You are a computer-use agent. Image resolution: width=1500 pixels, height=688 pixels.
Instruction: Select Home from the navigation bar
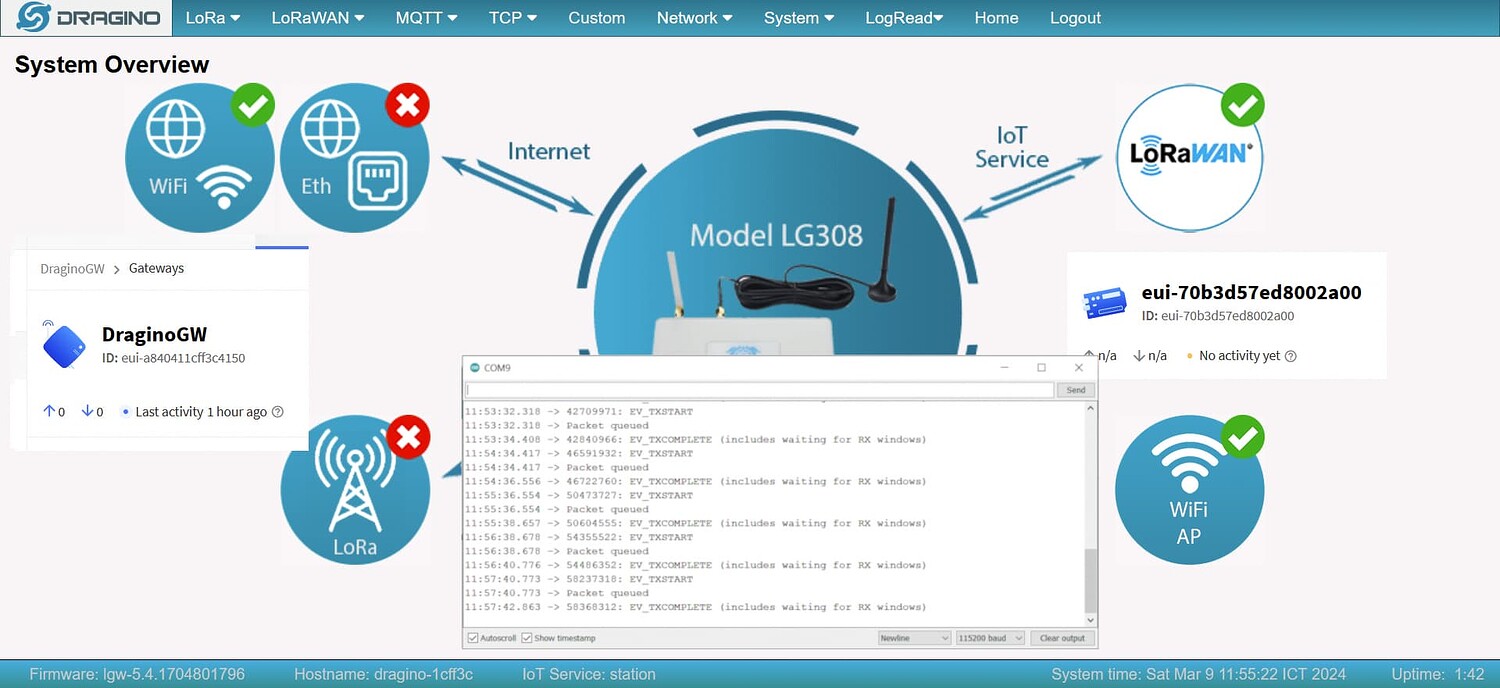pos(996,17)
